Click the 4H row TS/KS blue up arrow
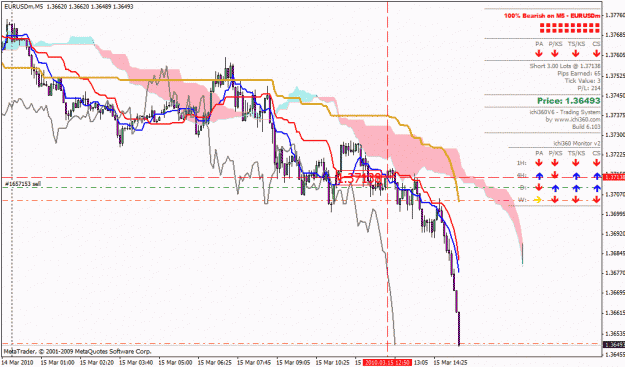Viewport: 625px width, 367px height. pyautogui.click(x=576, y=175)
